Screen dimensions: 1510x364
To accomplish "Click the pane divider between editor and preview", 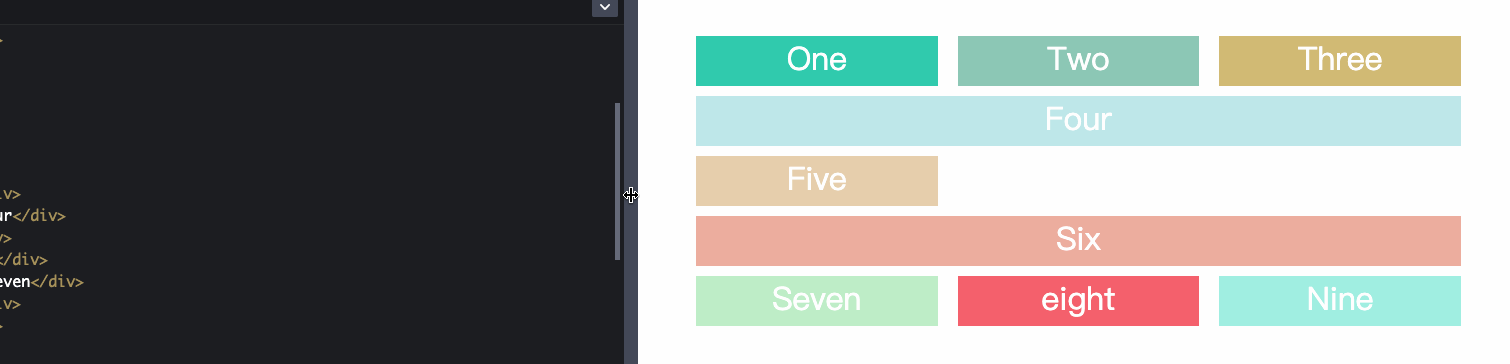I will (631, 182).
